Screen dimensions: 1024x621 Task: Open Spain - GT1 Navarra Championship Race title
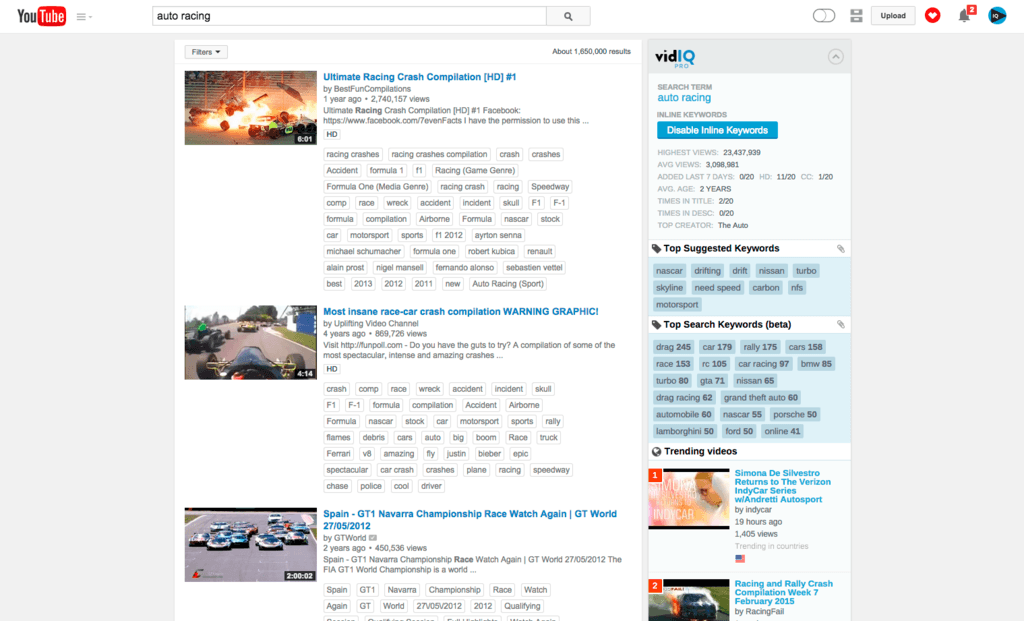pos(470,520)
